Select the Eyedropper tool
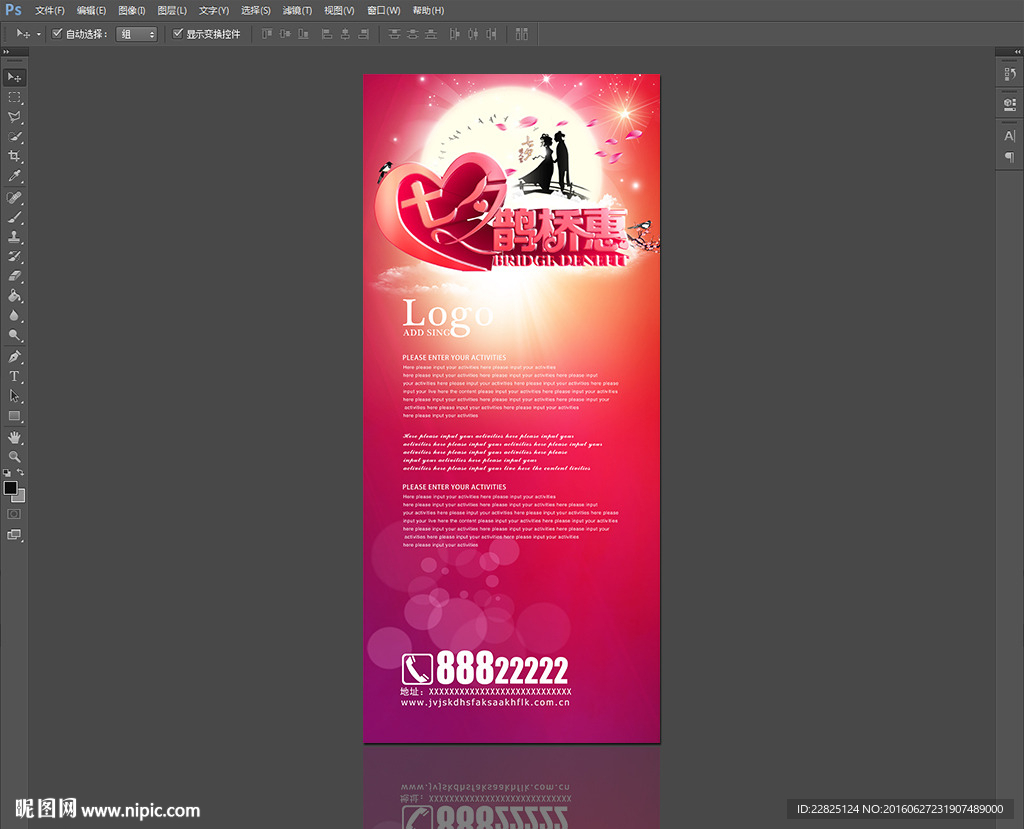Viewport: 1024px width, 829px height. pos(14,177)
